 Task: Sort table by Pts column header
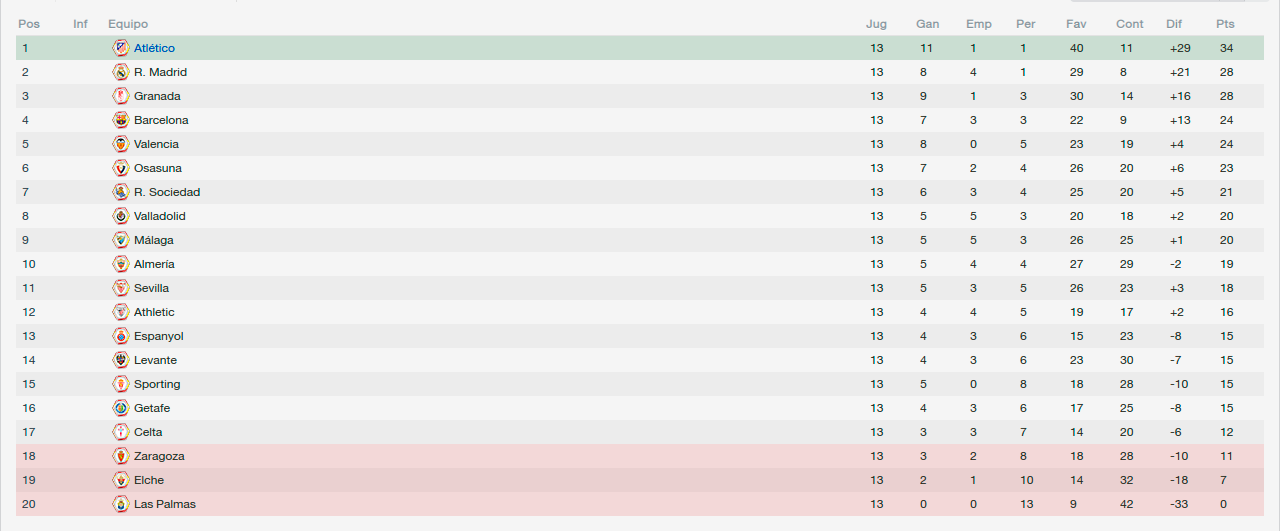(1225, 24)
